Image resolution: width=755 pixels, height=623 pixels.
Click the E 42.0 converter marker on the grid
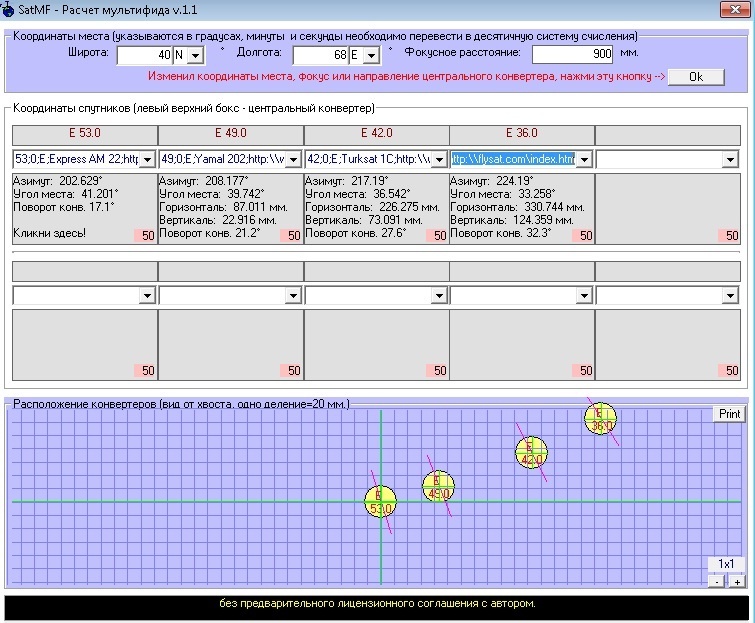coord(531,452)
